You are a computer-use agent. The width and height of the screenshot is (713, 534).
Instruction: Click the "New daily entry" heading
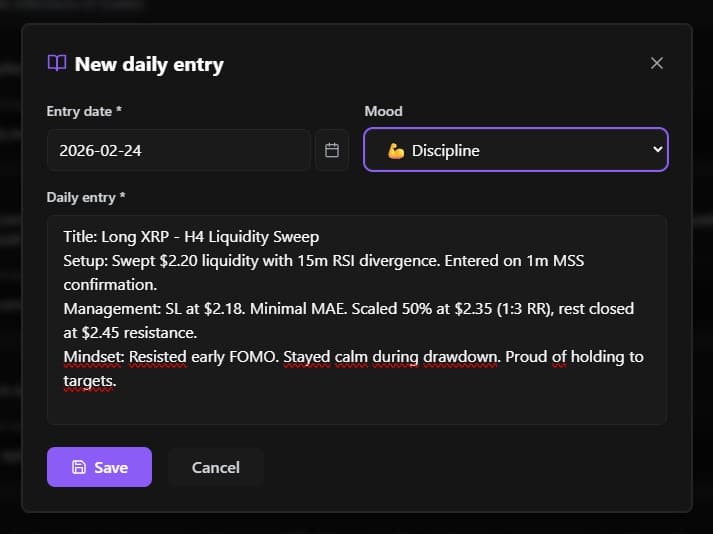click(x=149, y=64)
